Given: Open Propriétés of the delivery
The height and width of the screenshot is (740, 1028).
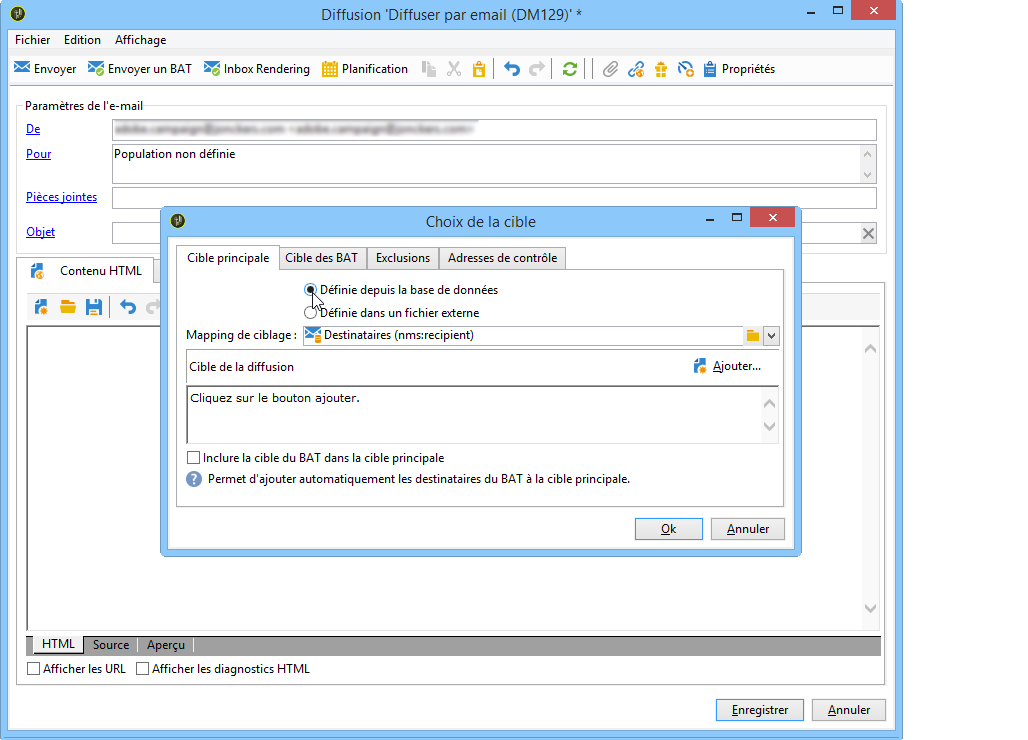Looking at the screenshot, I should point(739,69).
